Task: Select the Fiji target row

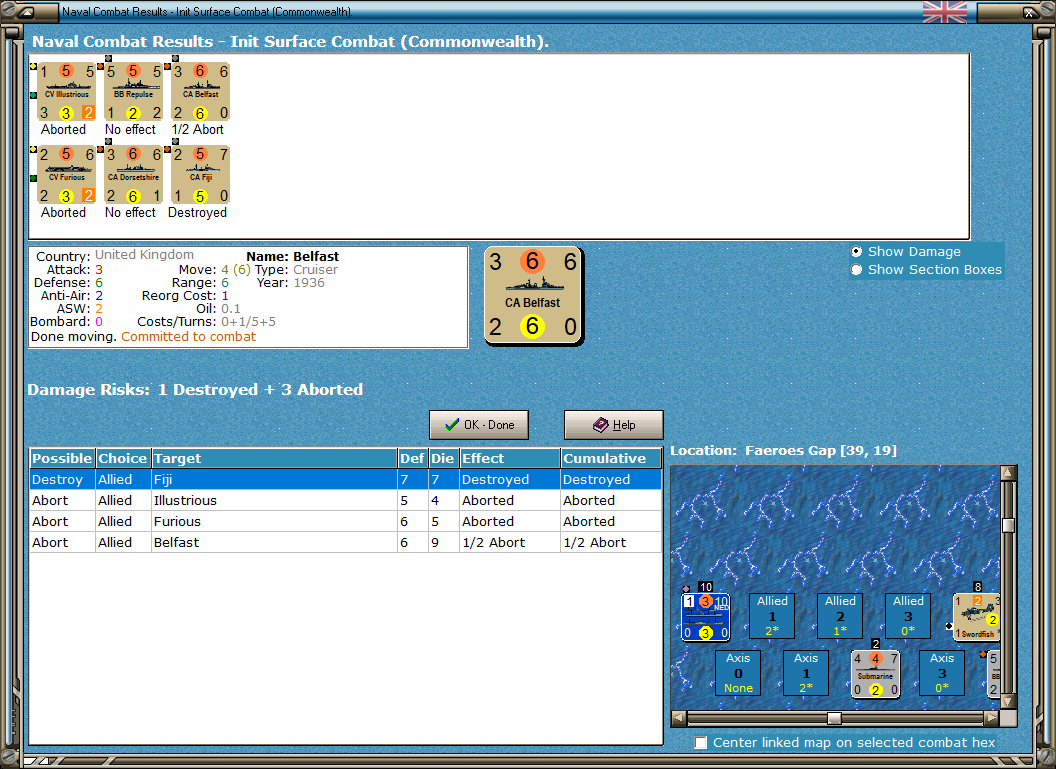Action: [x=345, y=479]
